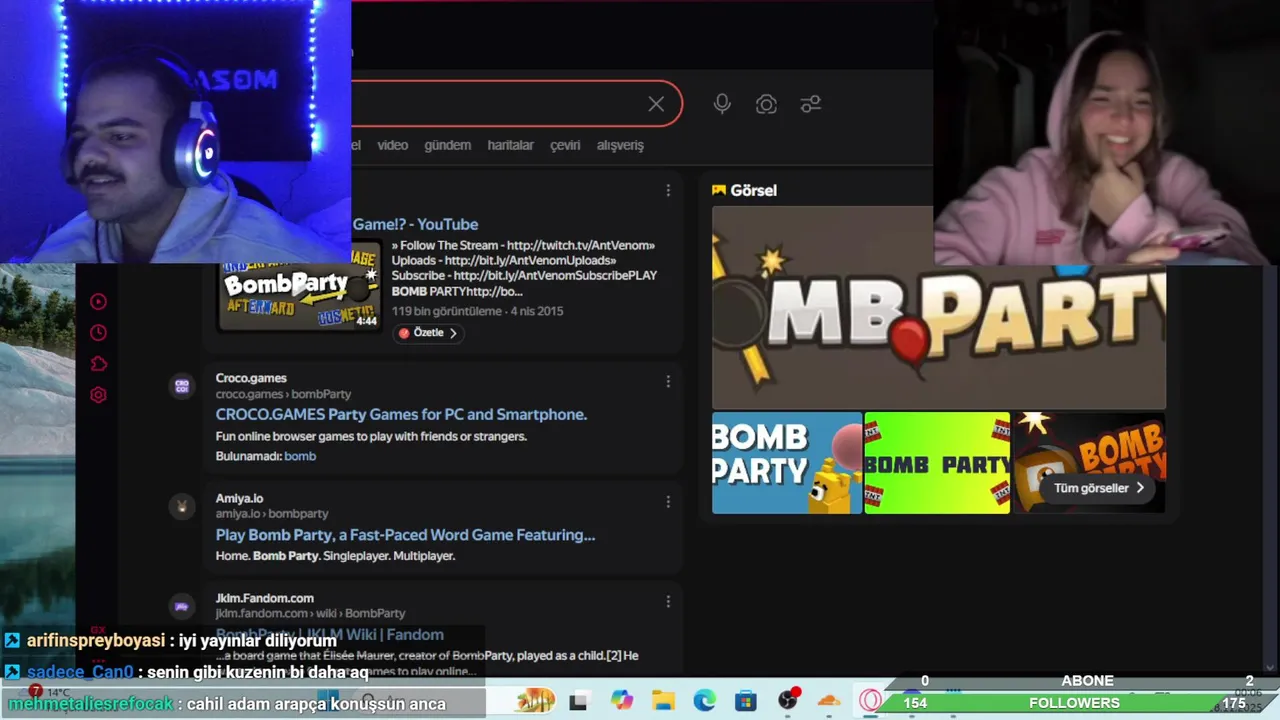1280x720 pixels.
Task: Click the 'bomb' missing-term link
Action: click(300, 456)
